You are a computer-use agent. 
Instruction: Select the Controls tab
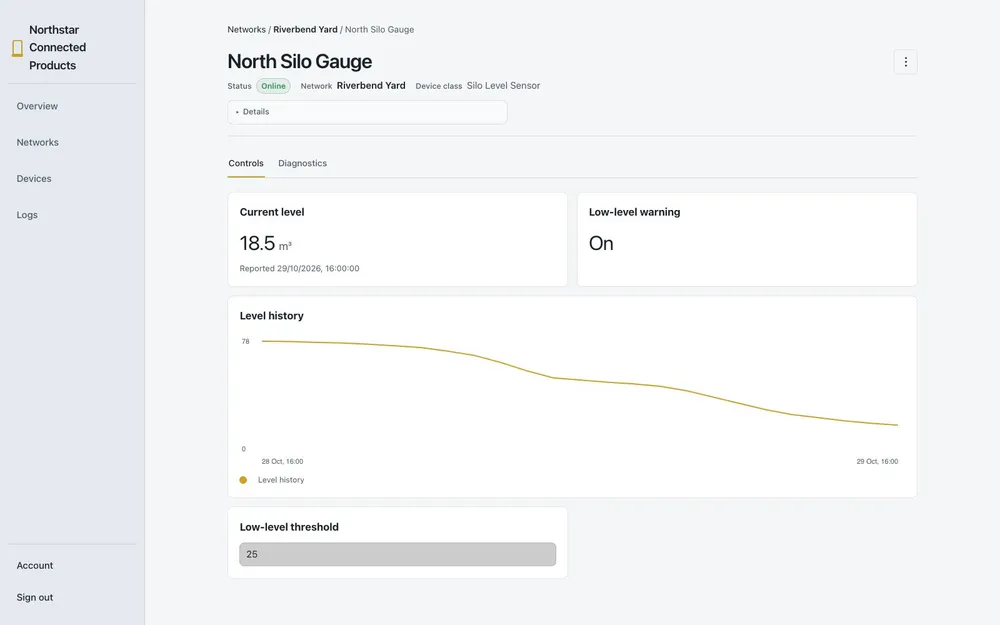coord(246,163)
